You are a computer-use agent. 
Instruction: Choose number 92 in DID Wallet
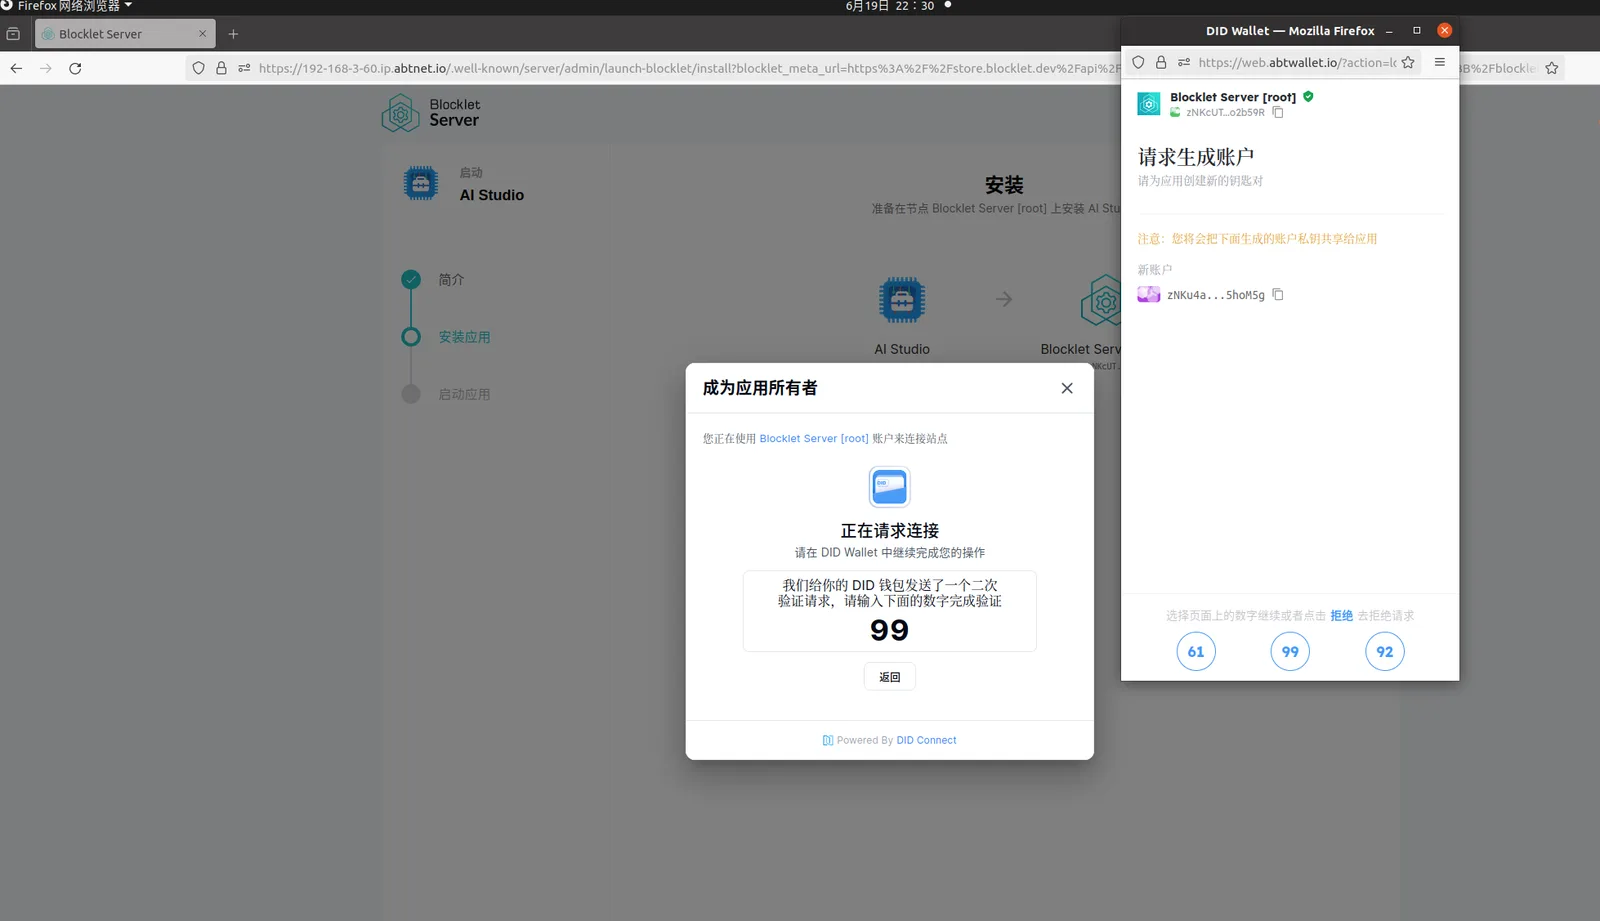(x=1385, y=652)
